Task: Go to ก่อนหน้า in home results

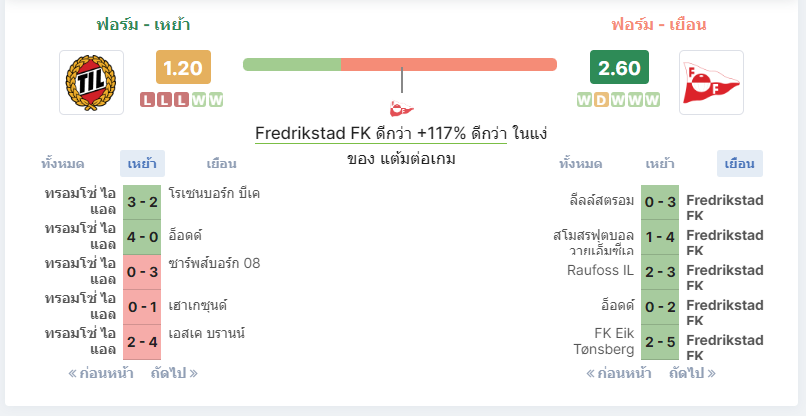Action: (x=101, y=373)
